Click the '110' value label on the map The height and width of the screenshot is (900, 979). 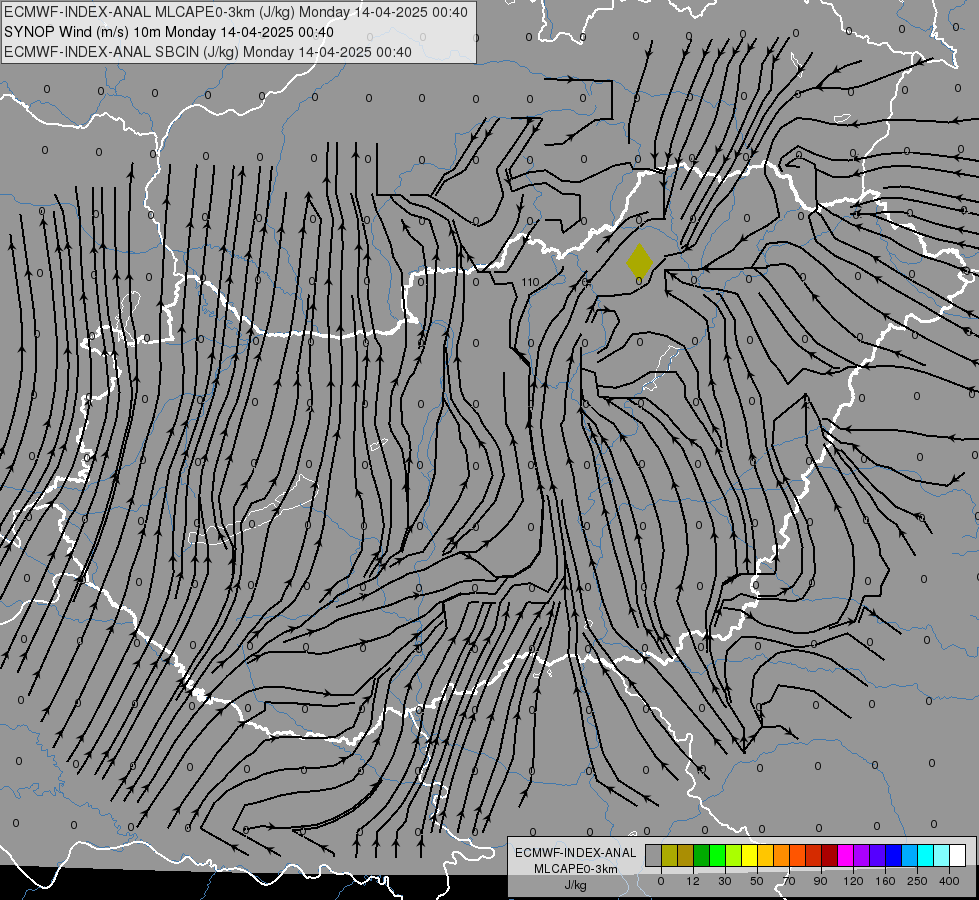point(530,282)
